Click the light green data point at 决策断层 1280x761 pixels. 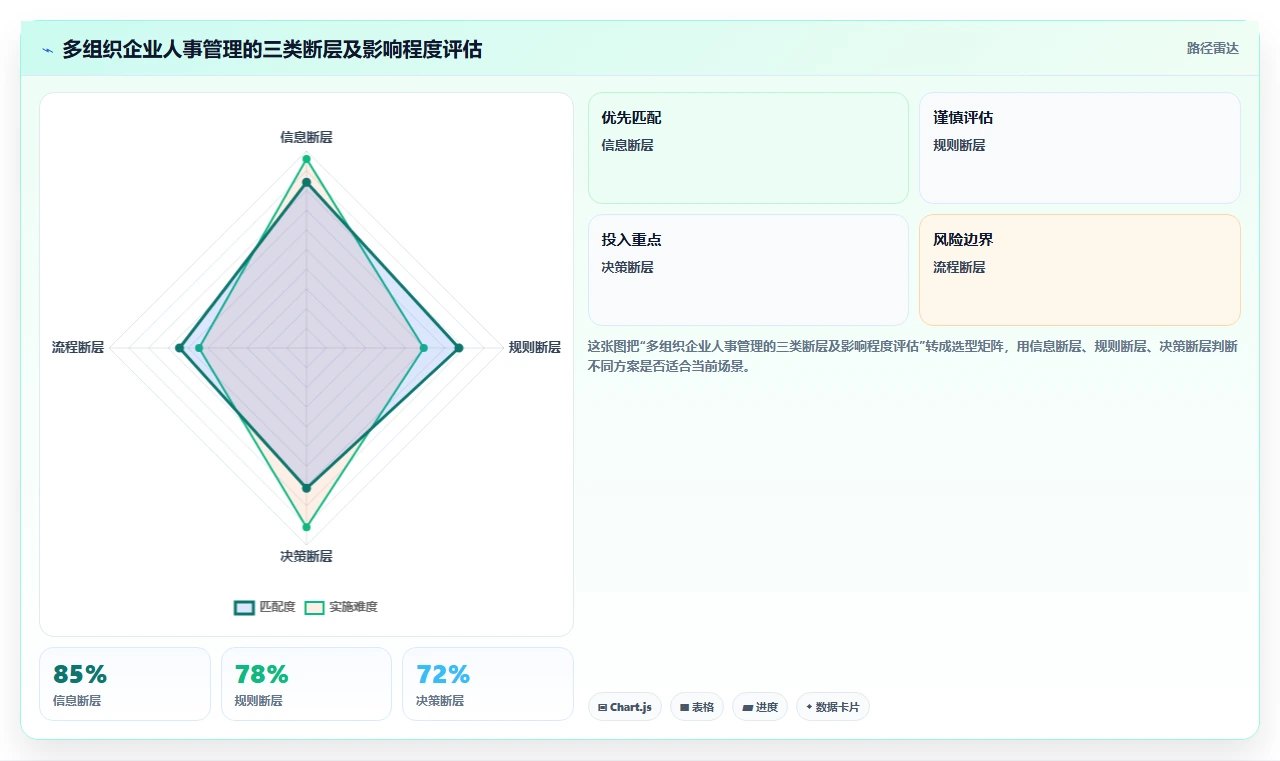click(306, 527)
